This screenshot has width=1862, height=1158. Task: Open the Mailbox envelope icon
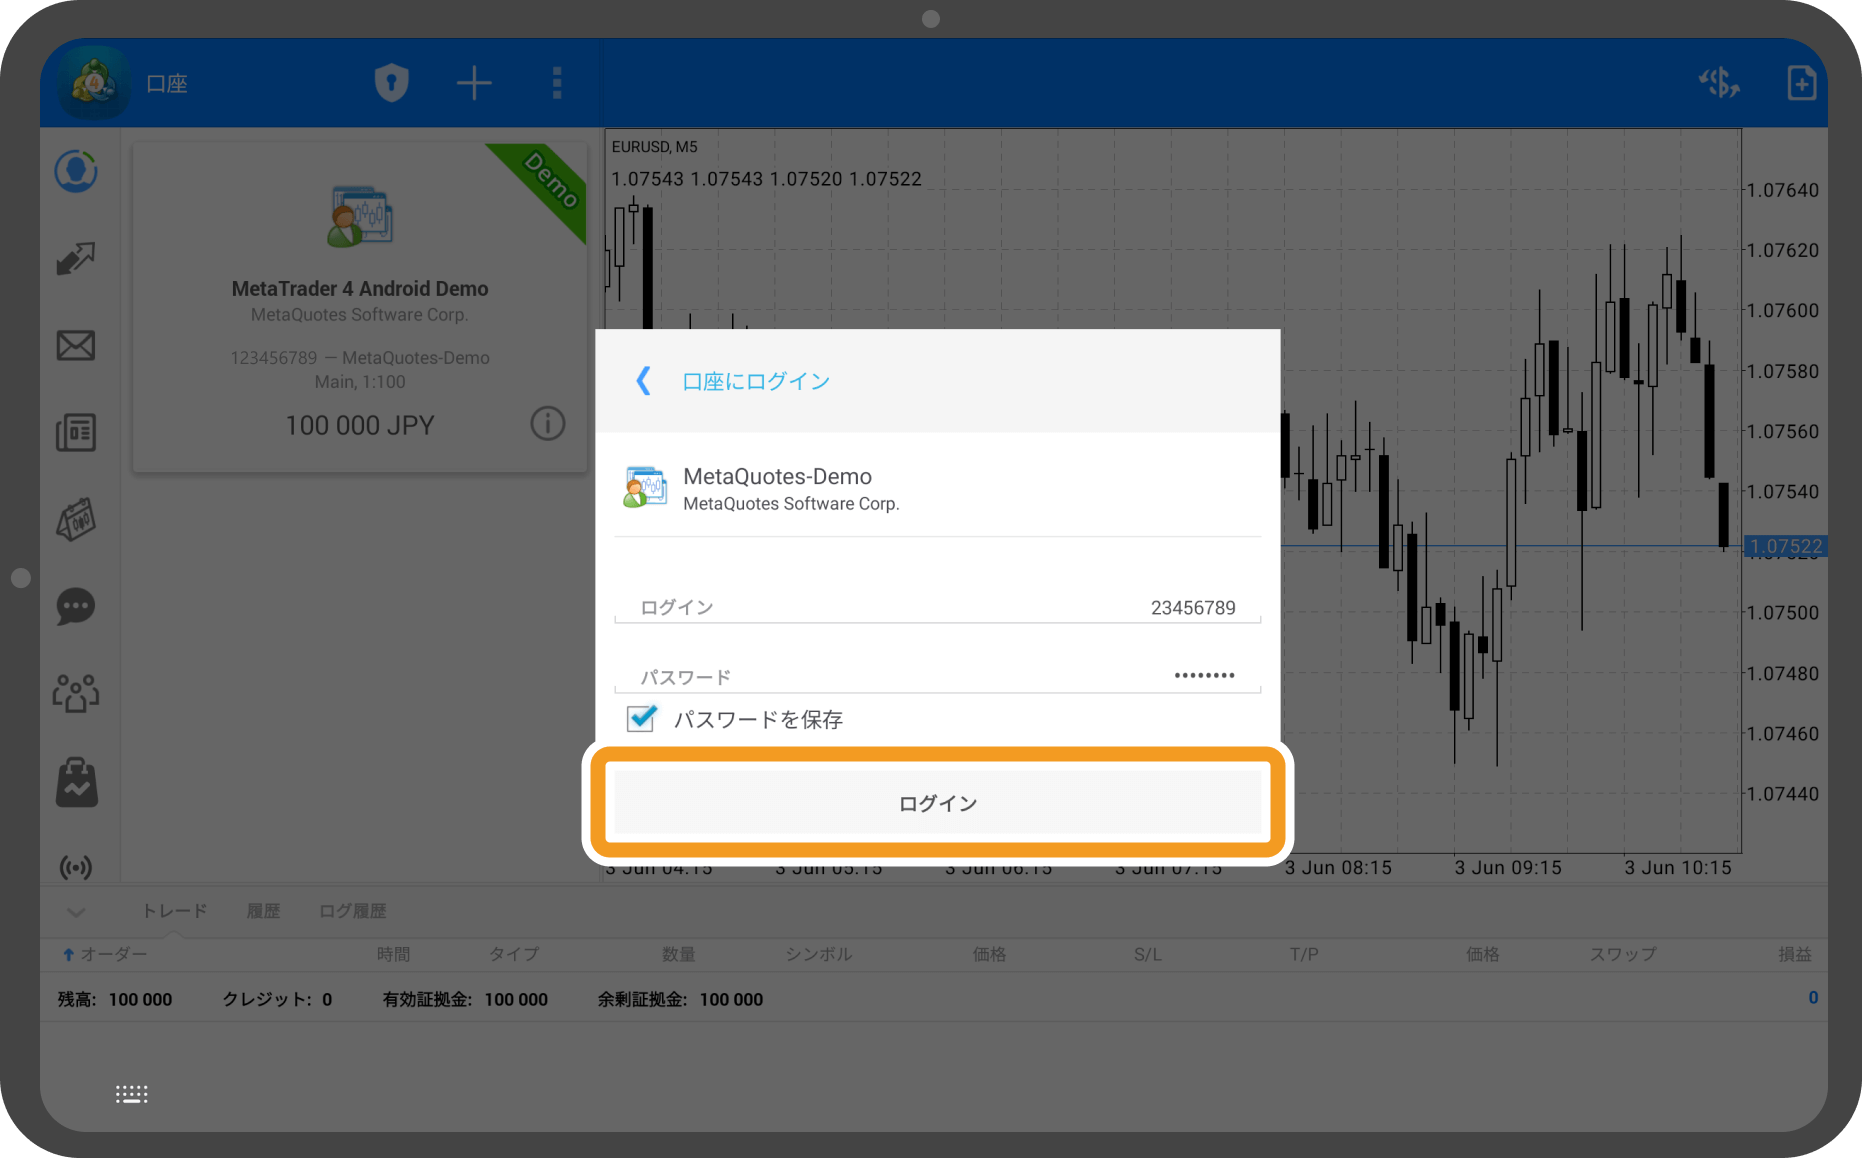(x=76, y=345)
